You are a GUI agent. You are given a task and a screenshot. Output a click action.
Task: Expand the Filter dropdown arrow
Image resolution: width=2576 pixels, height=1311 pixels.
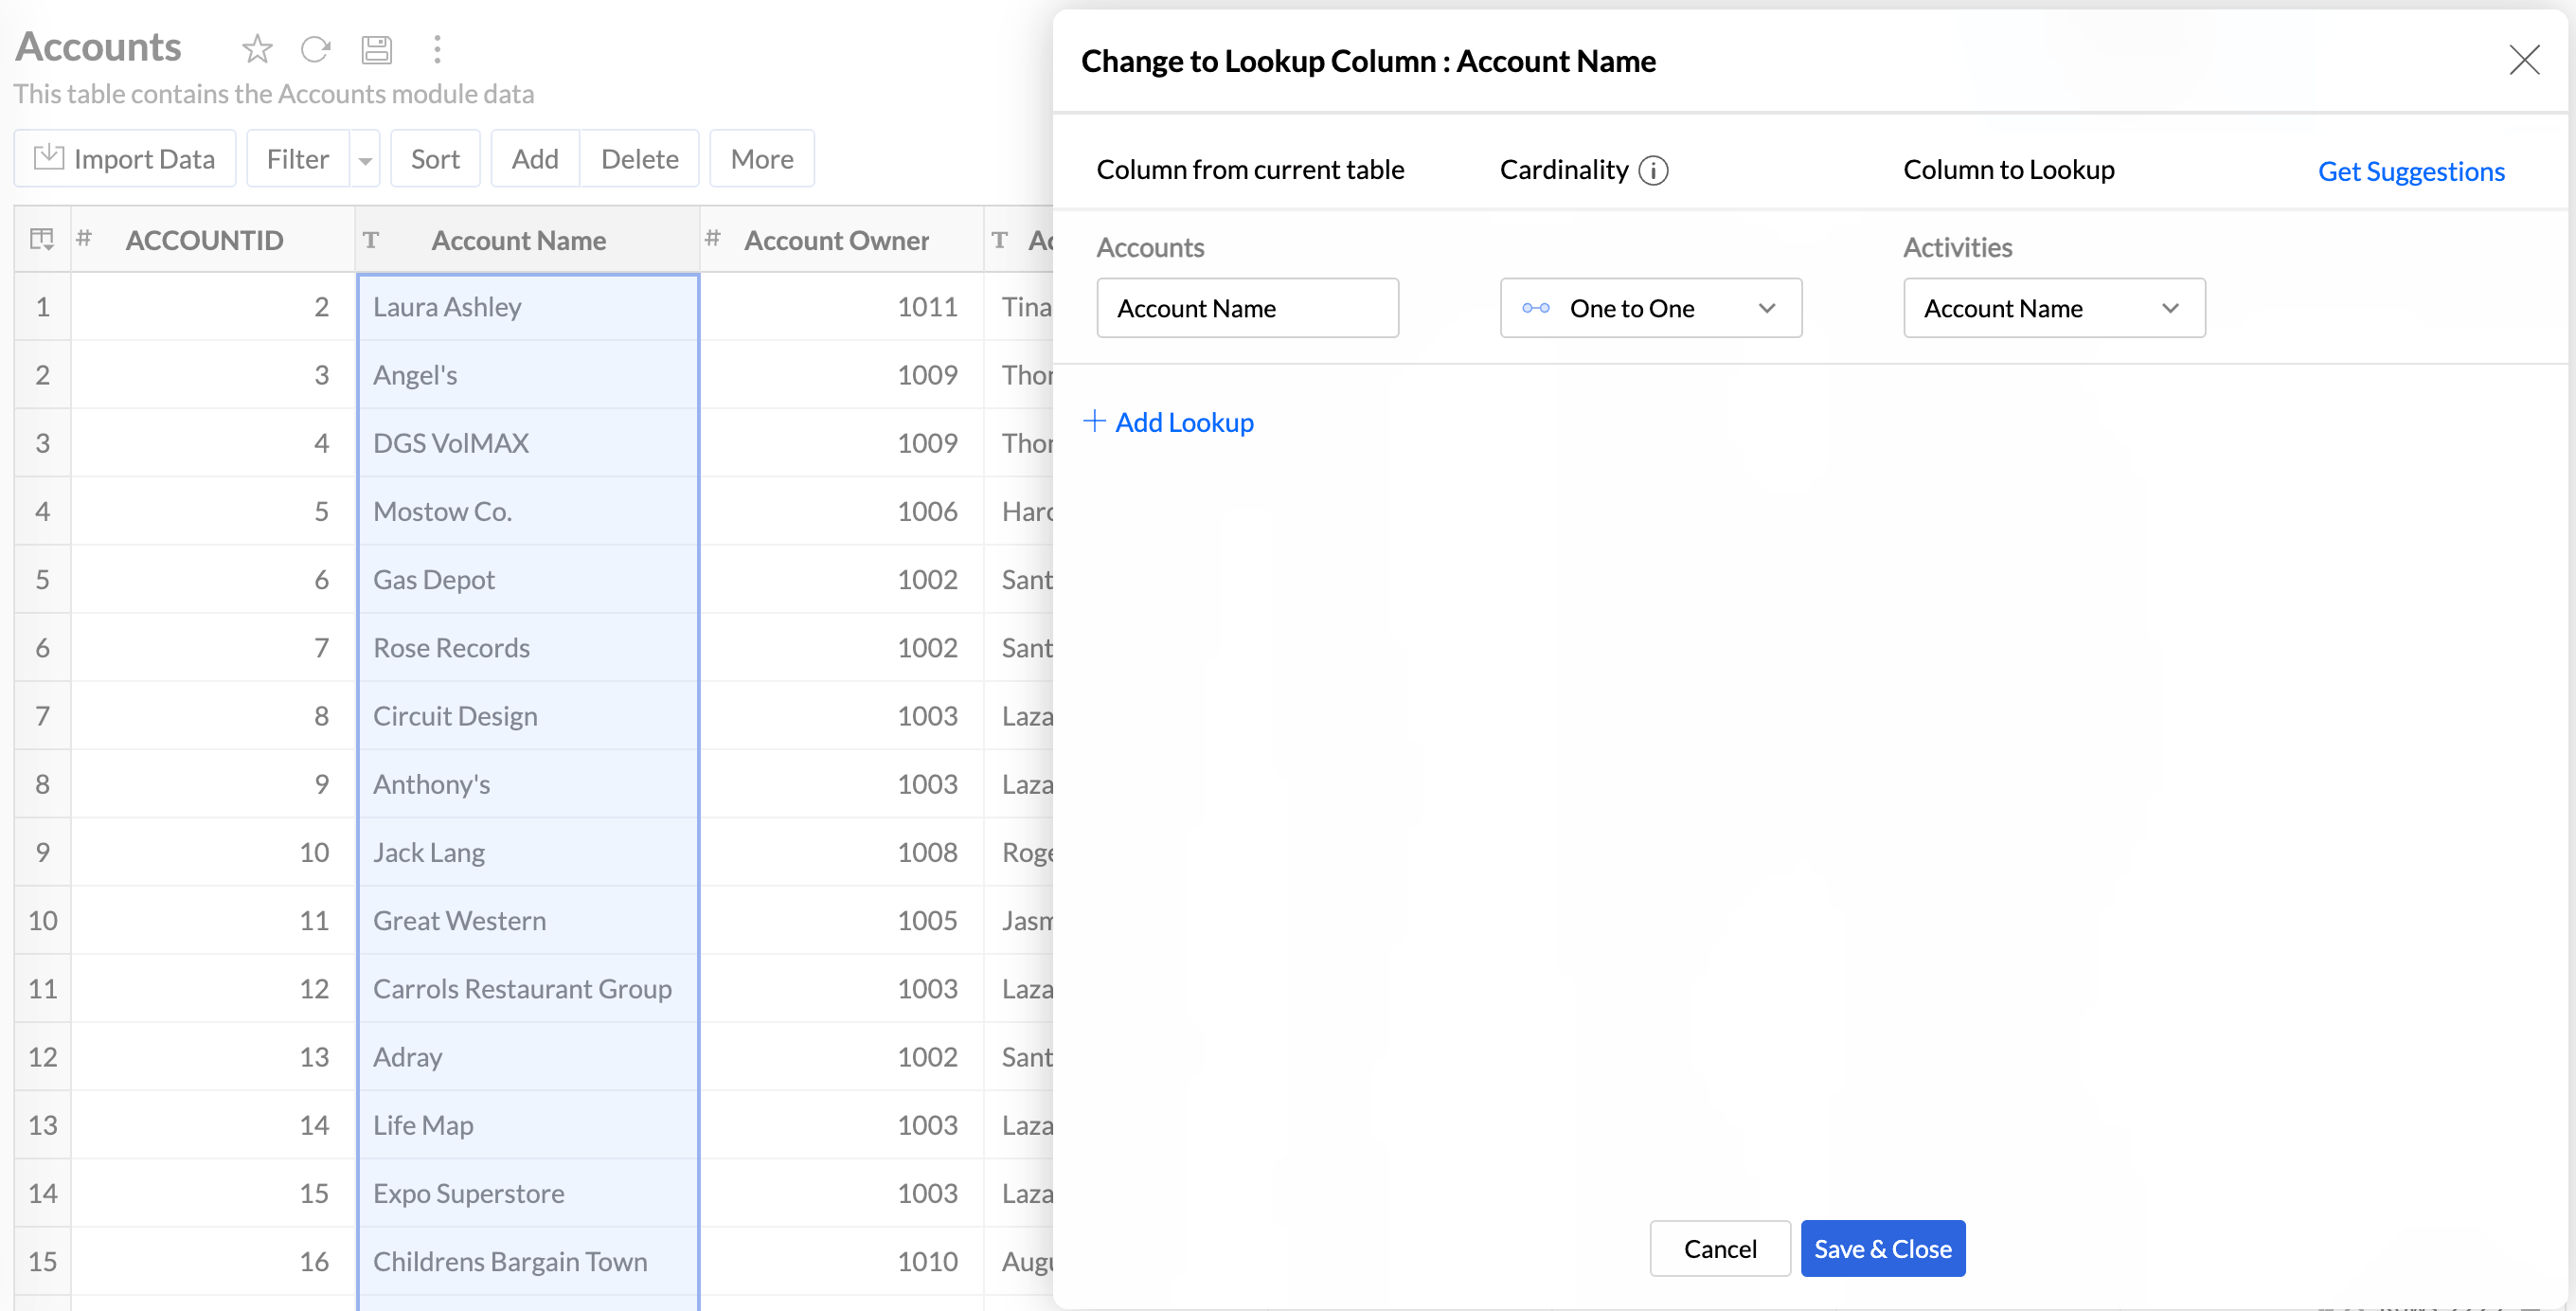[x=365, y=160]
